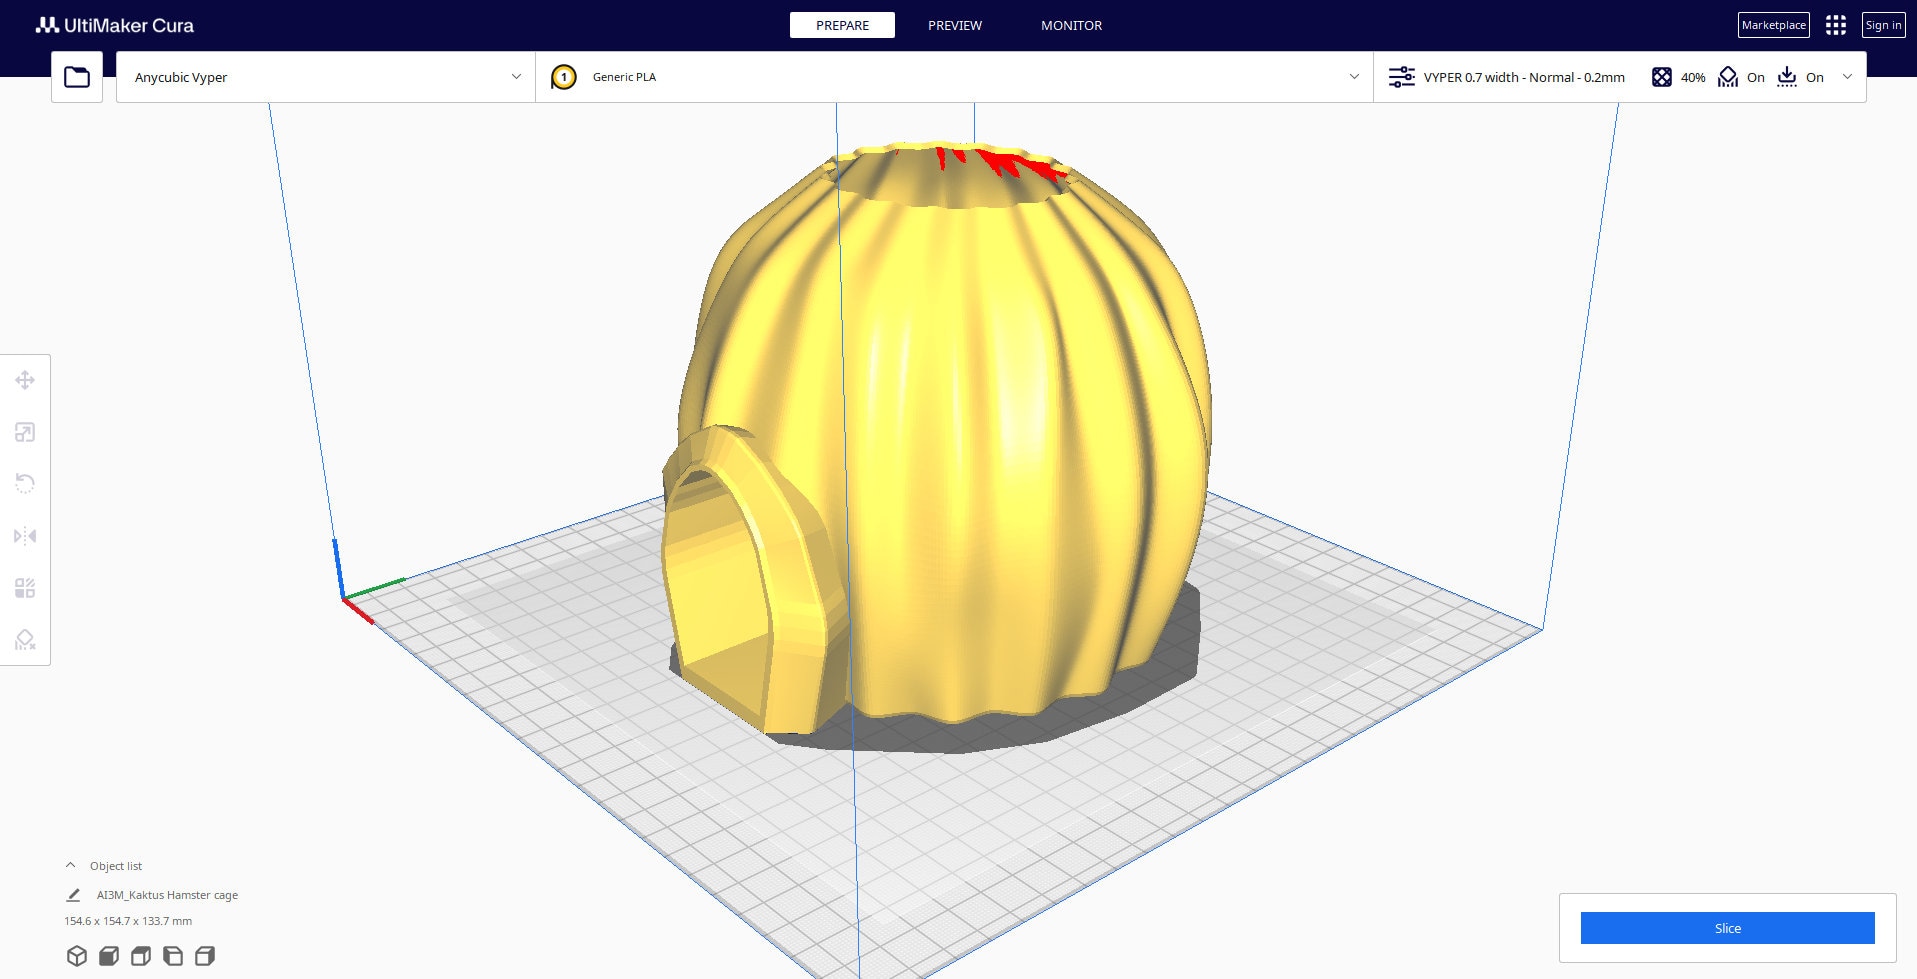Open the MONITOR tab
1917x979 pixels.
pyautogui.click(x=1071, y=25)
